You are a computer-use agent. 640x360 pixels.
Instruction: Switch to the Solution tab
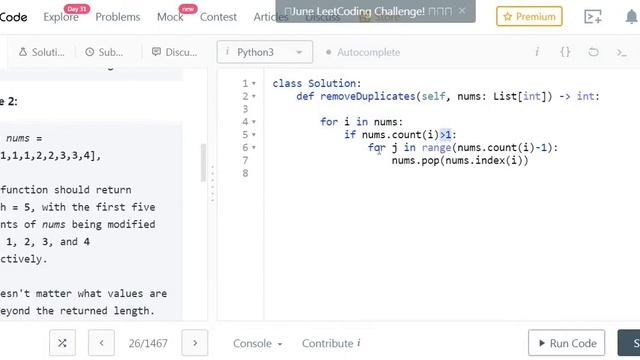[42, 52]
